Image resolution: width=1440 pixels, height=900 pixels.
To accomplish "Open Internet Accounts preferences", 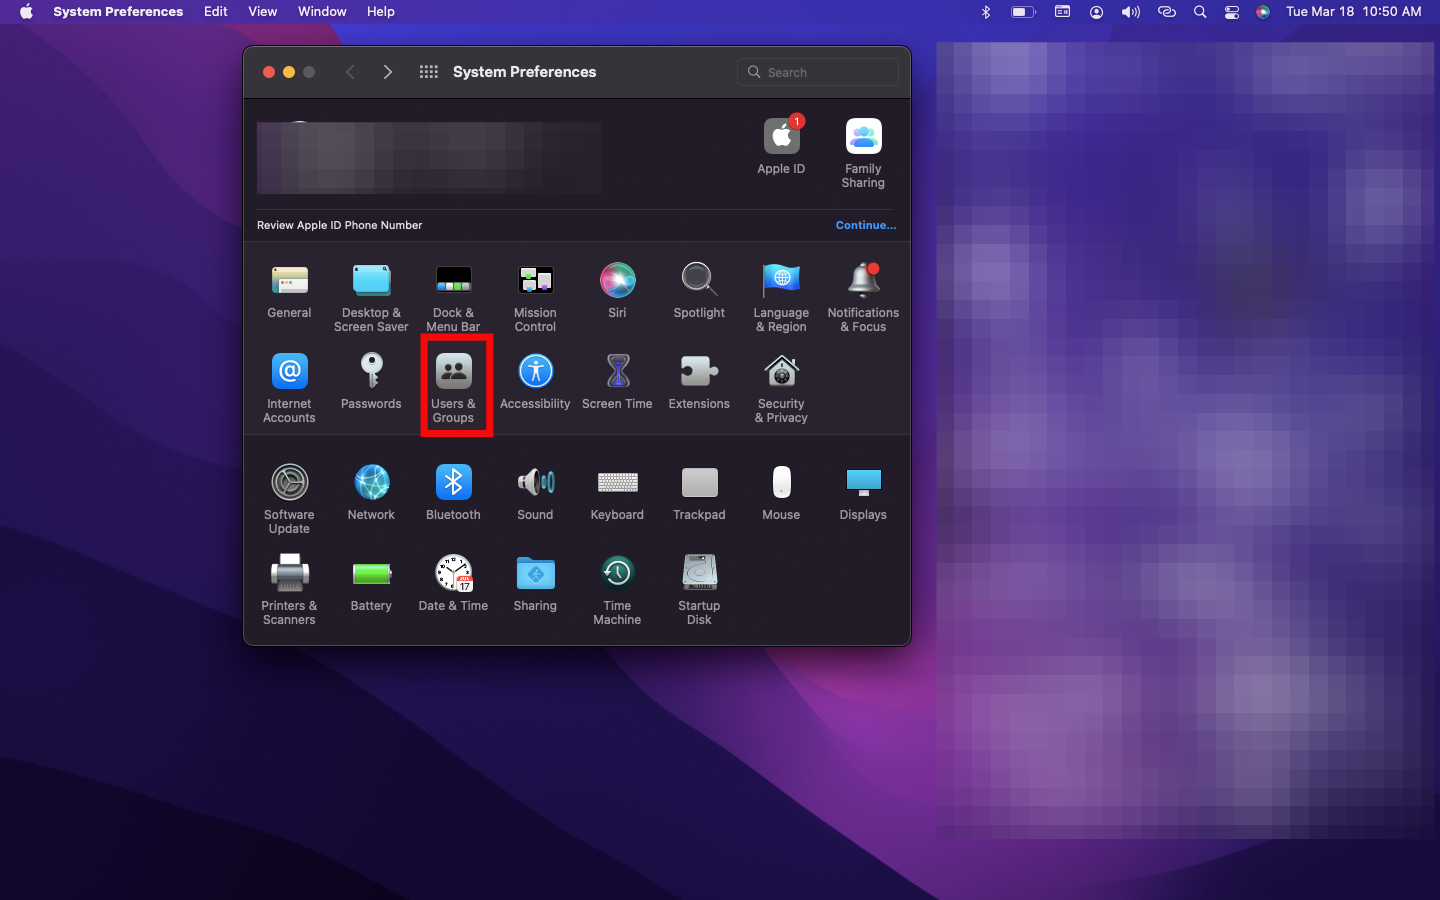I will click(x=289, y=388).
